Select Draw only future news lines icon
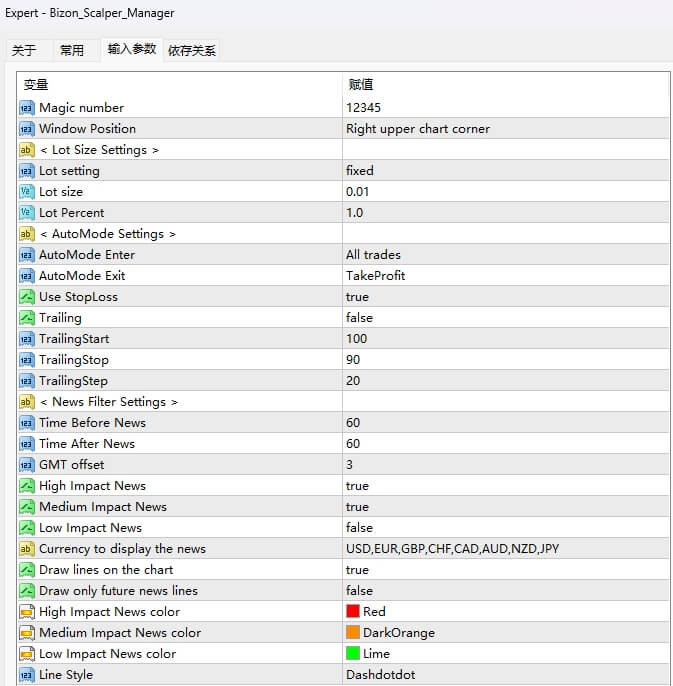This screenshot has width=673, height=686. (27, 591)
